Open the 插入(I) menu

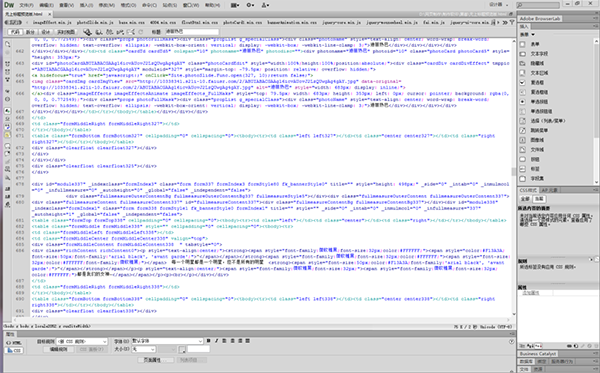[86, 5]
